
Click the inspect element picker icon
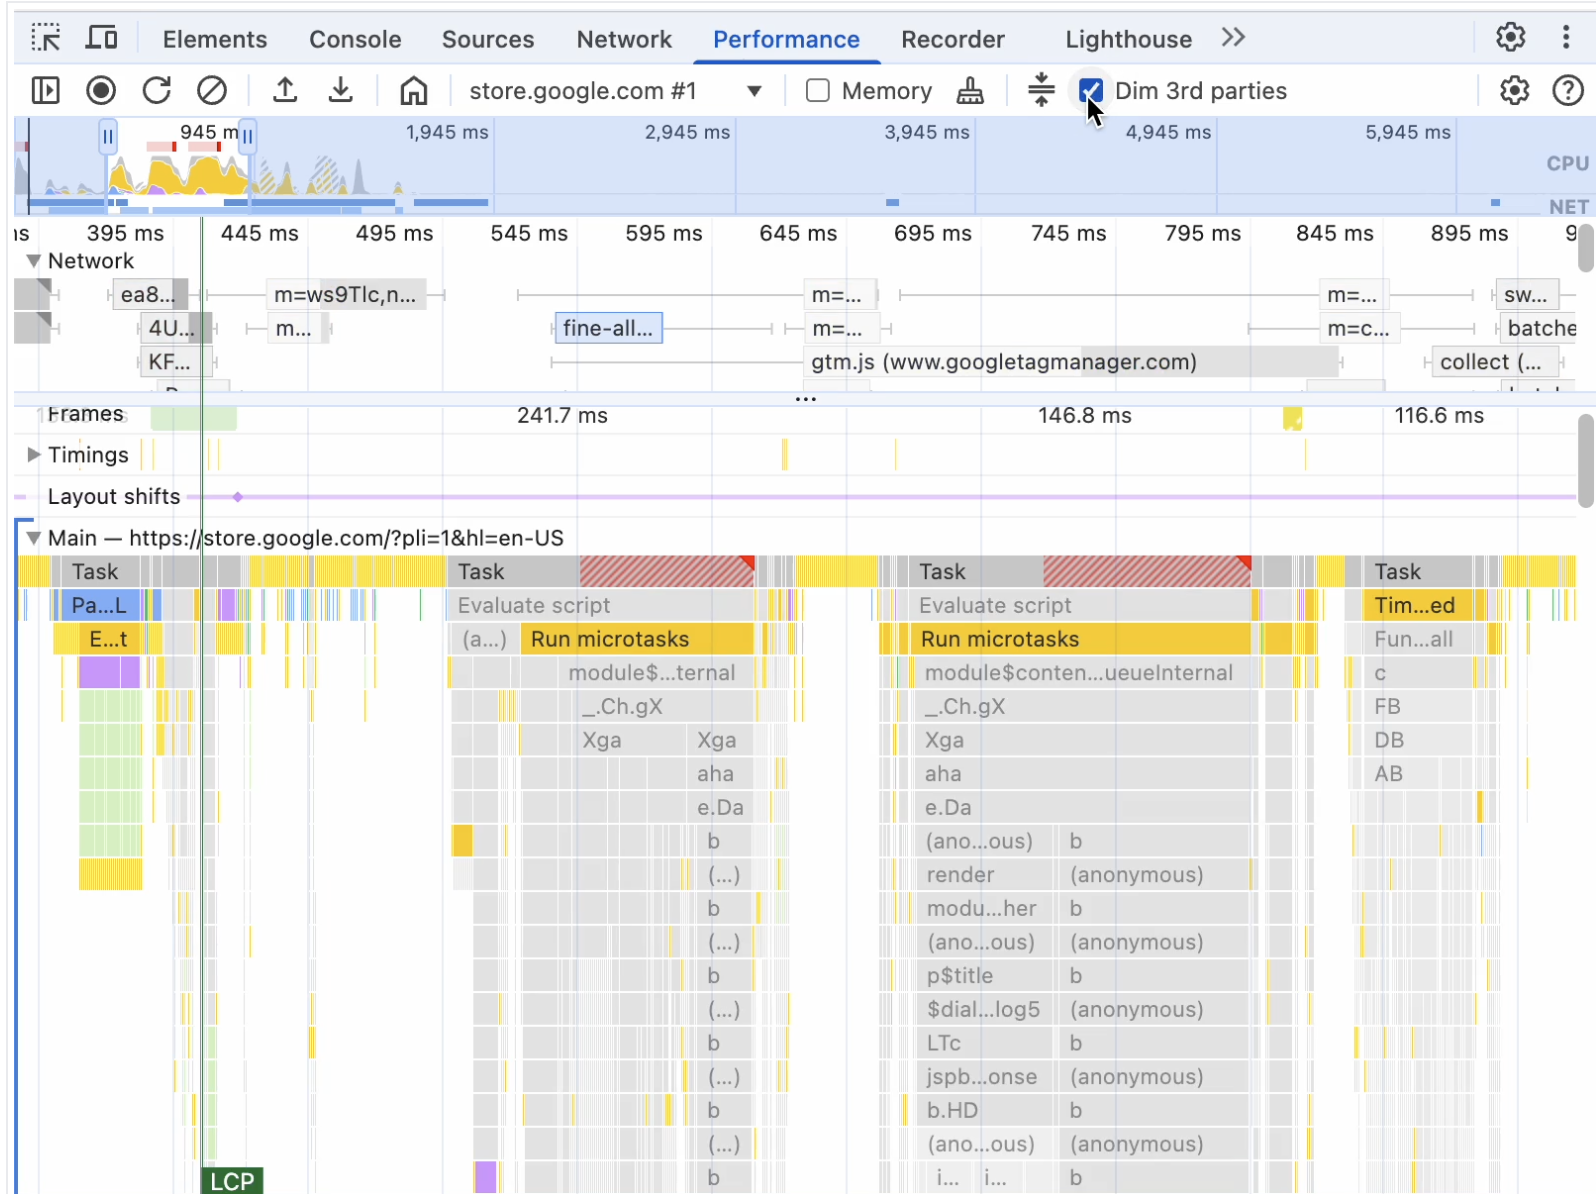pyautogui.click(x=46, y=38)
